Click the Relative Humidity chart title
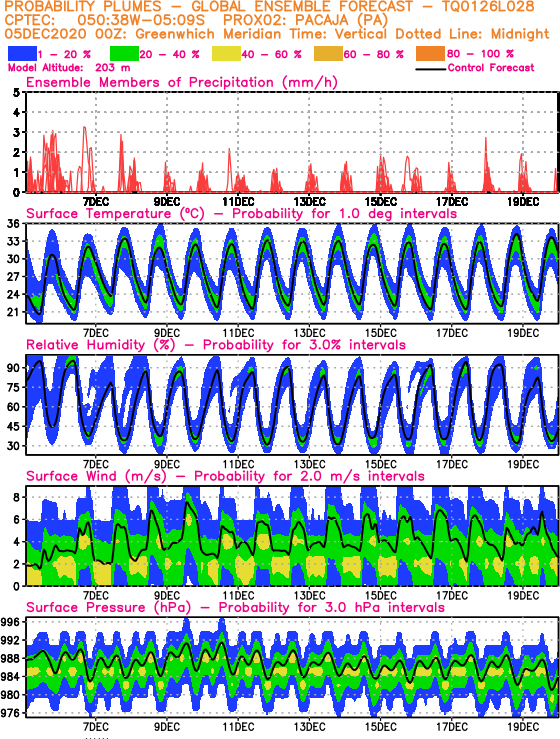 (216, 345)
